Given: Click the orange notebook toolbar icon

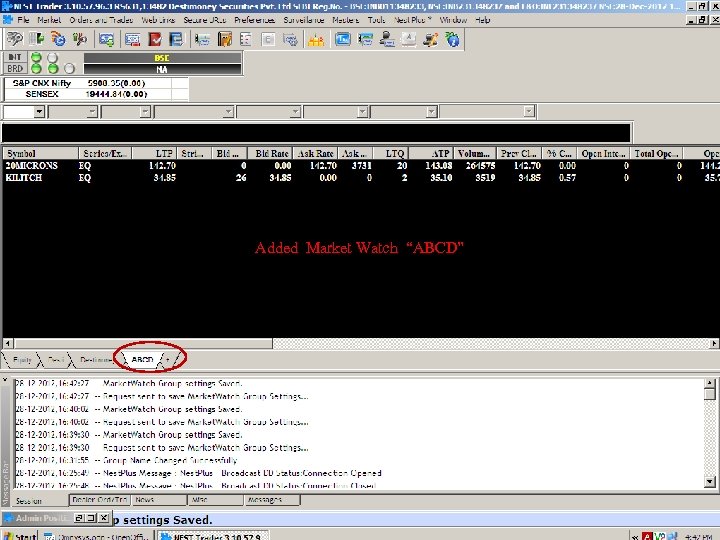Looking at the screenshot, I should pos(225,39).
